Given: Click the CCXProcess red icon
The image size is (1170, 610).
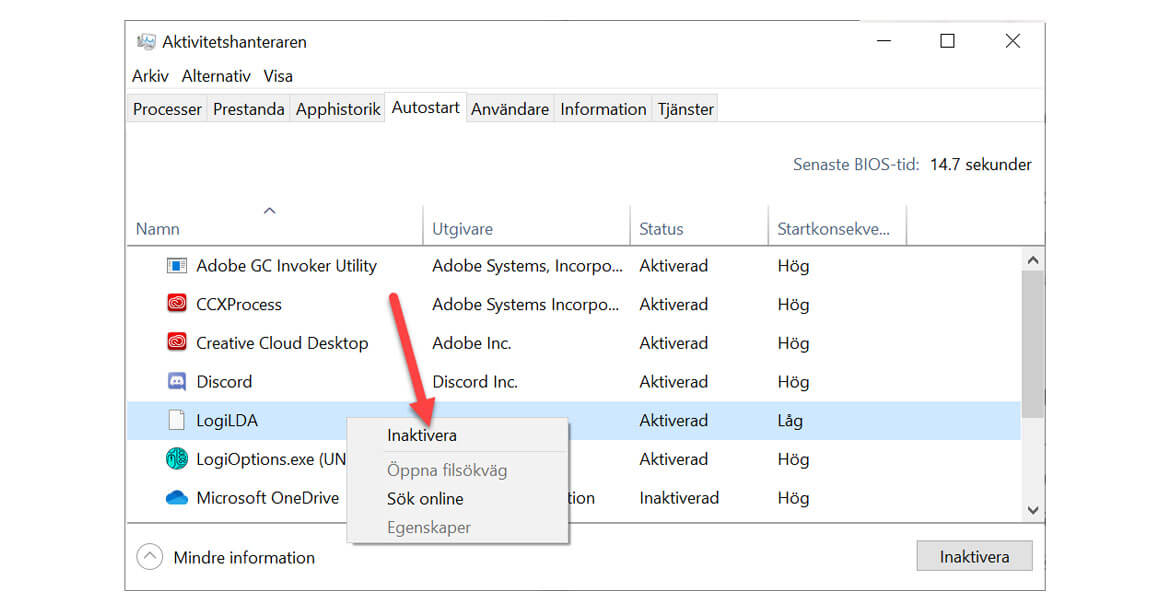Looking at the screenshot, I should click(x=177, y=304).
